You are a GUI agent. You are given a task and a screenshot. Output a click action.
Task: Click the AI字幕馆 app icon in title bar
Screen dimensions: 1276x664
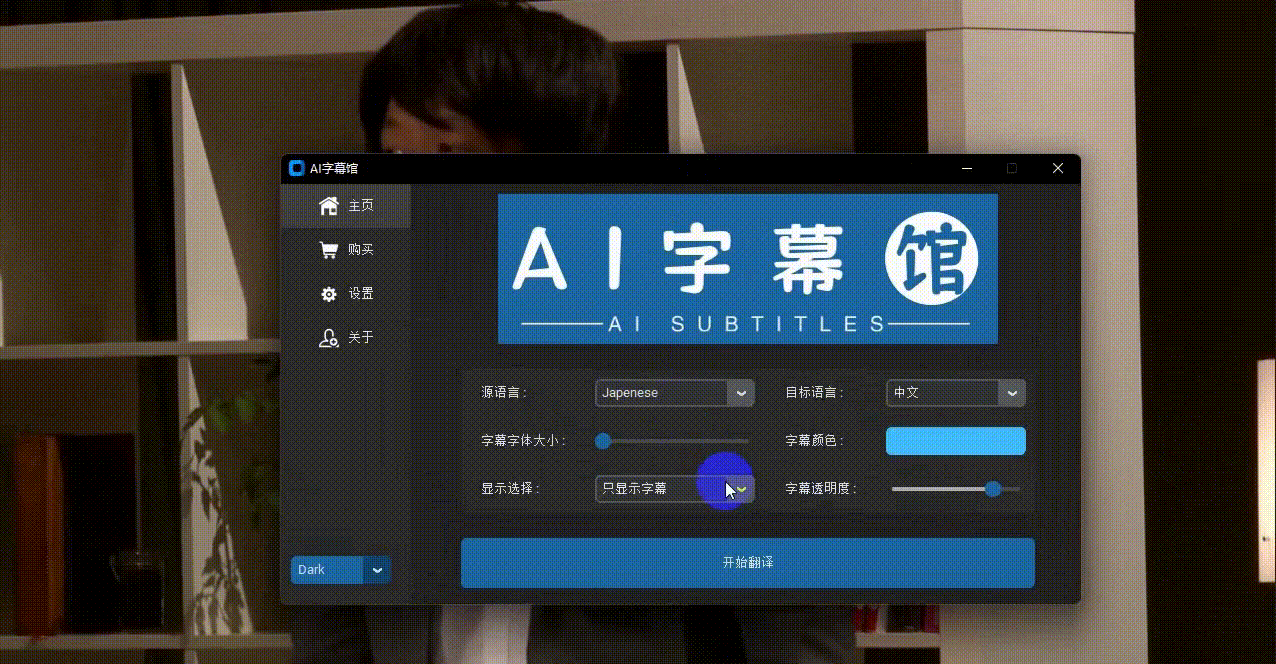click(x=297, y=169)
